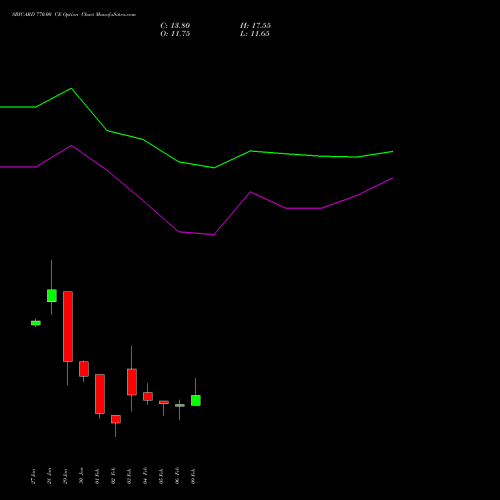The height and width of the screenshot is (500, 500).
Task: Select the thin red candle for 05 Feb
Action: tap(164, 402)
